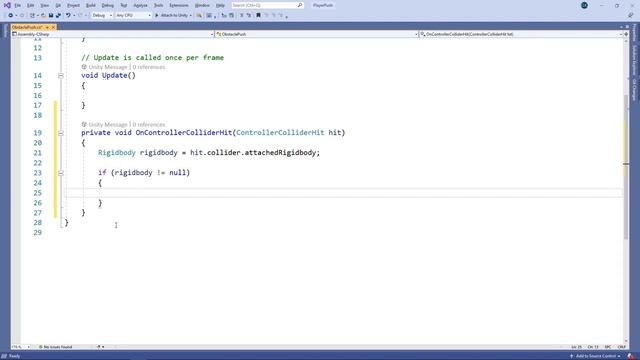Viewport: 640px width, 360px height.
Task: Open the Edit menu
Action: 31,5
